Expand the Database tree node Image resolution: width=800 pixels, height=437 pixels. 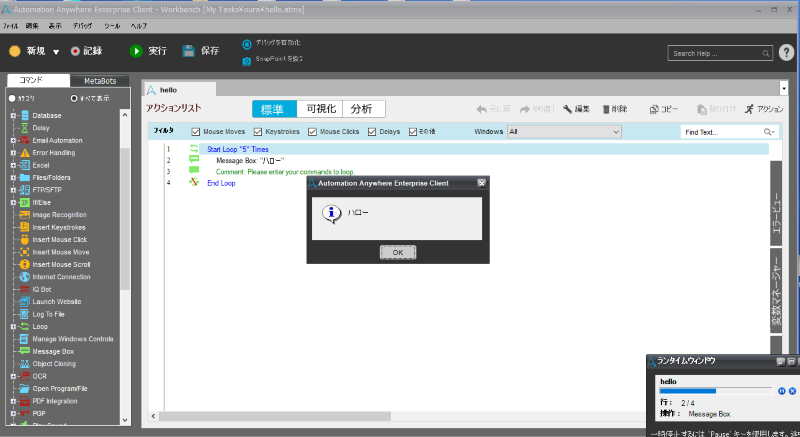click(13, 116)
